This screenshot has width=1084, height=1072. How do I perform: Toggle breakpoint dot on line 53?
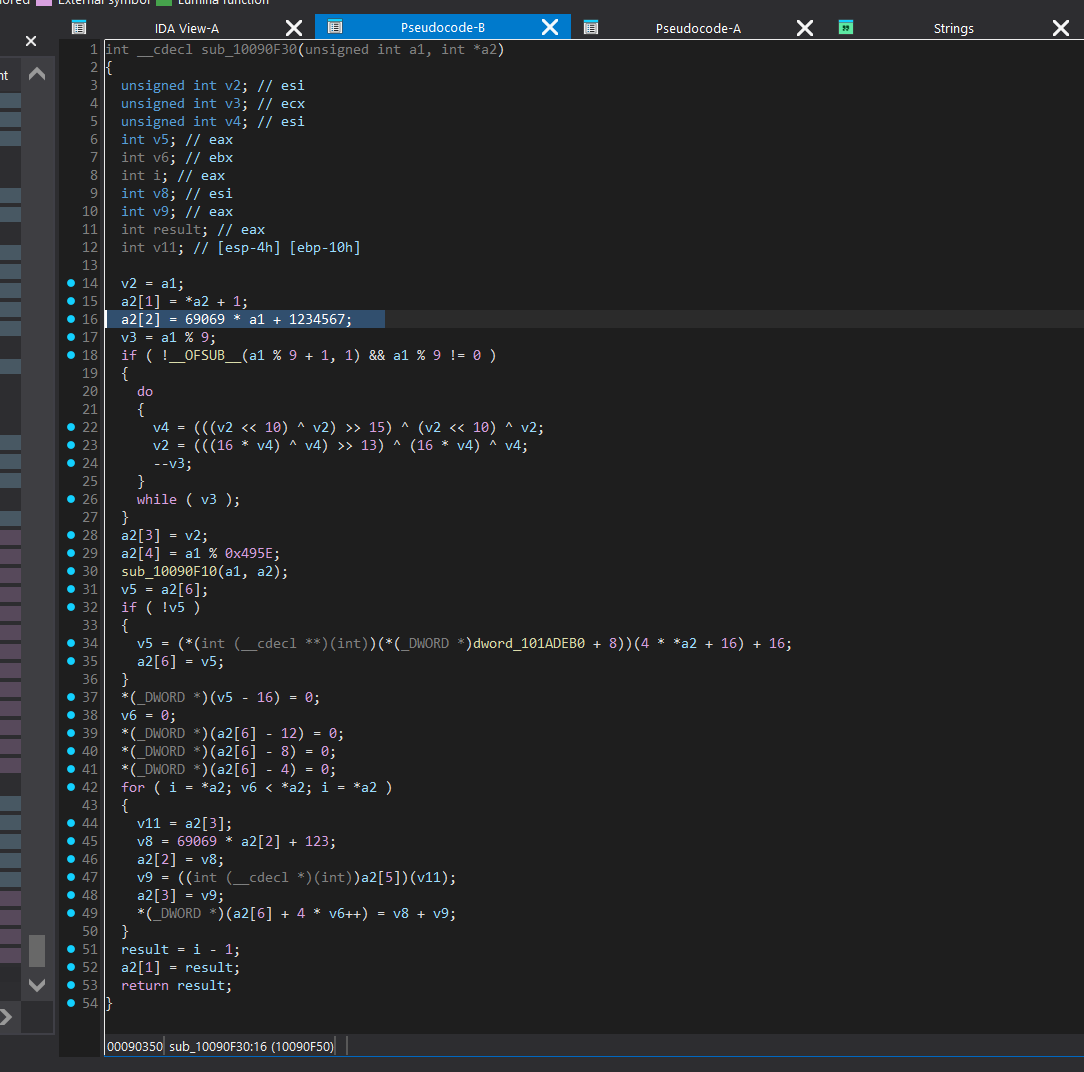click(71, 985)
